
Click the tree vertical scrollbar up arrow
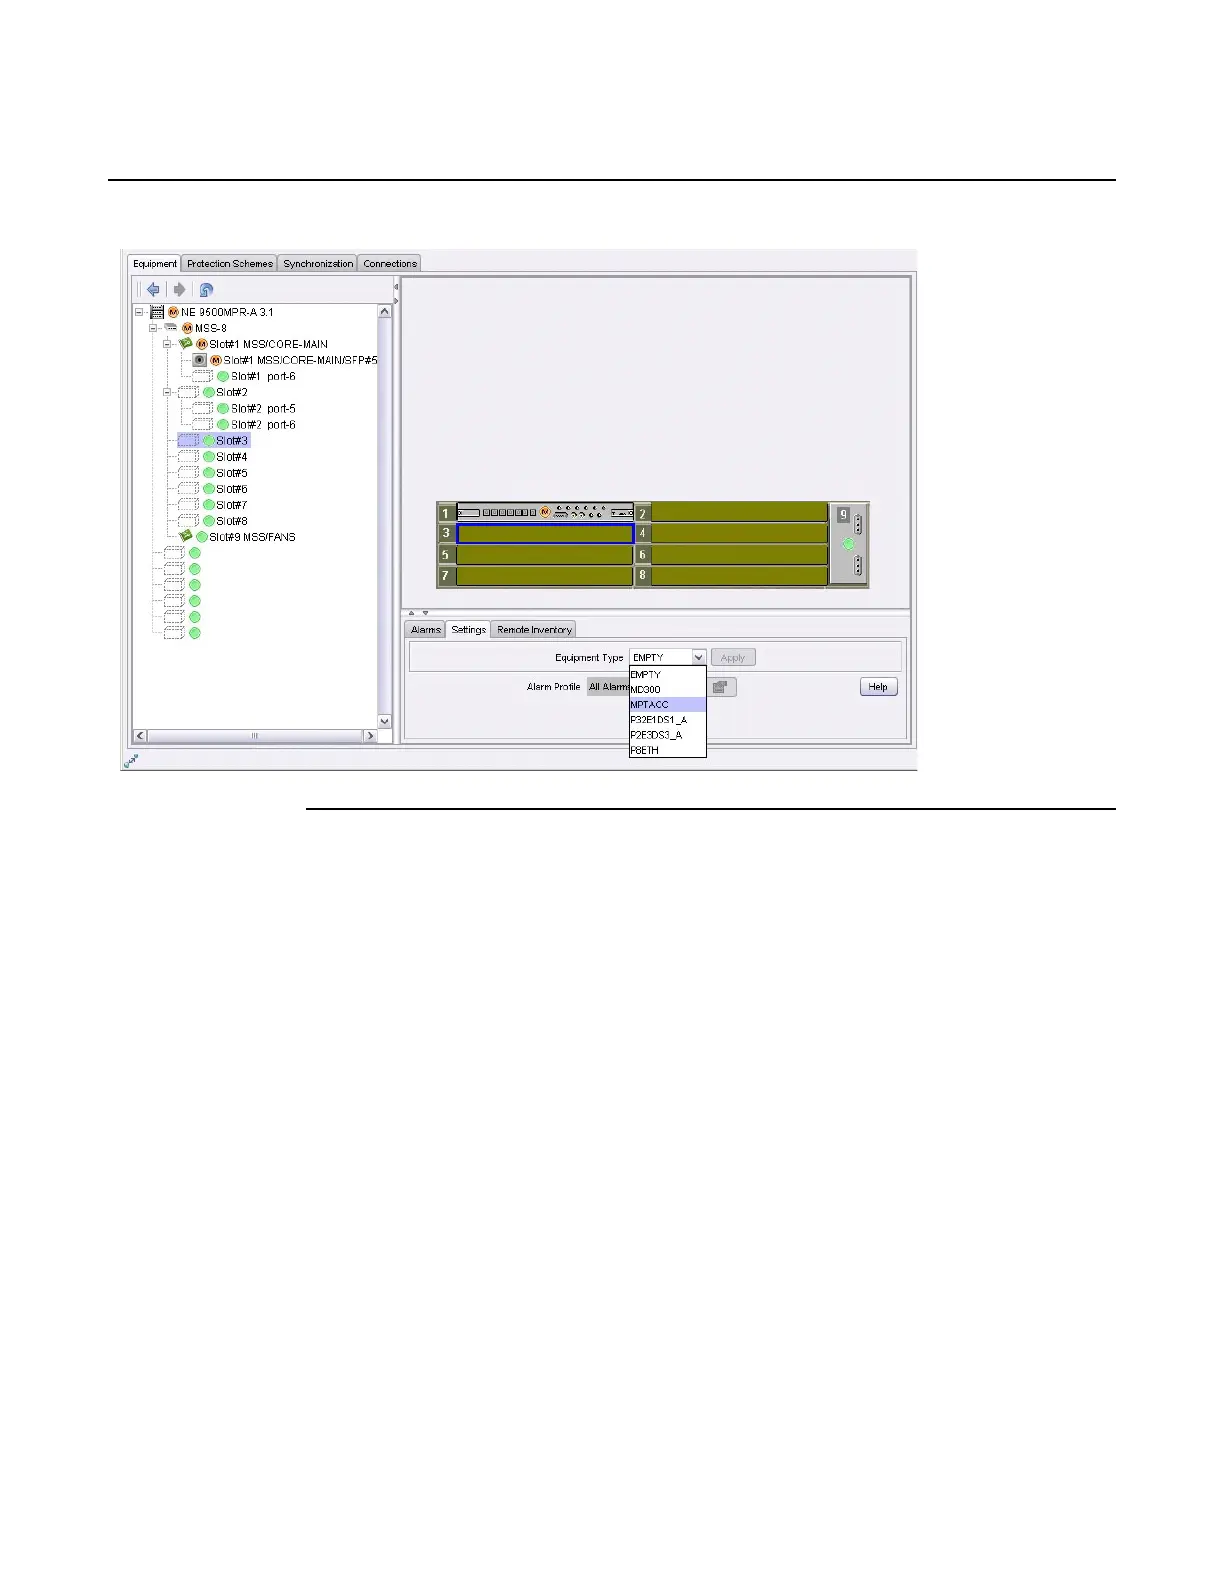[x=385, y=312]
